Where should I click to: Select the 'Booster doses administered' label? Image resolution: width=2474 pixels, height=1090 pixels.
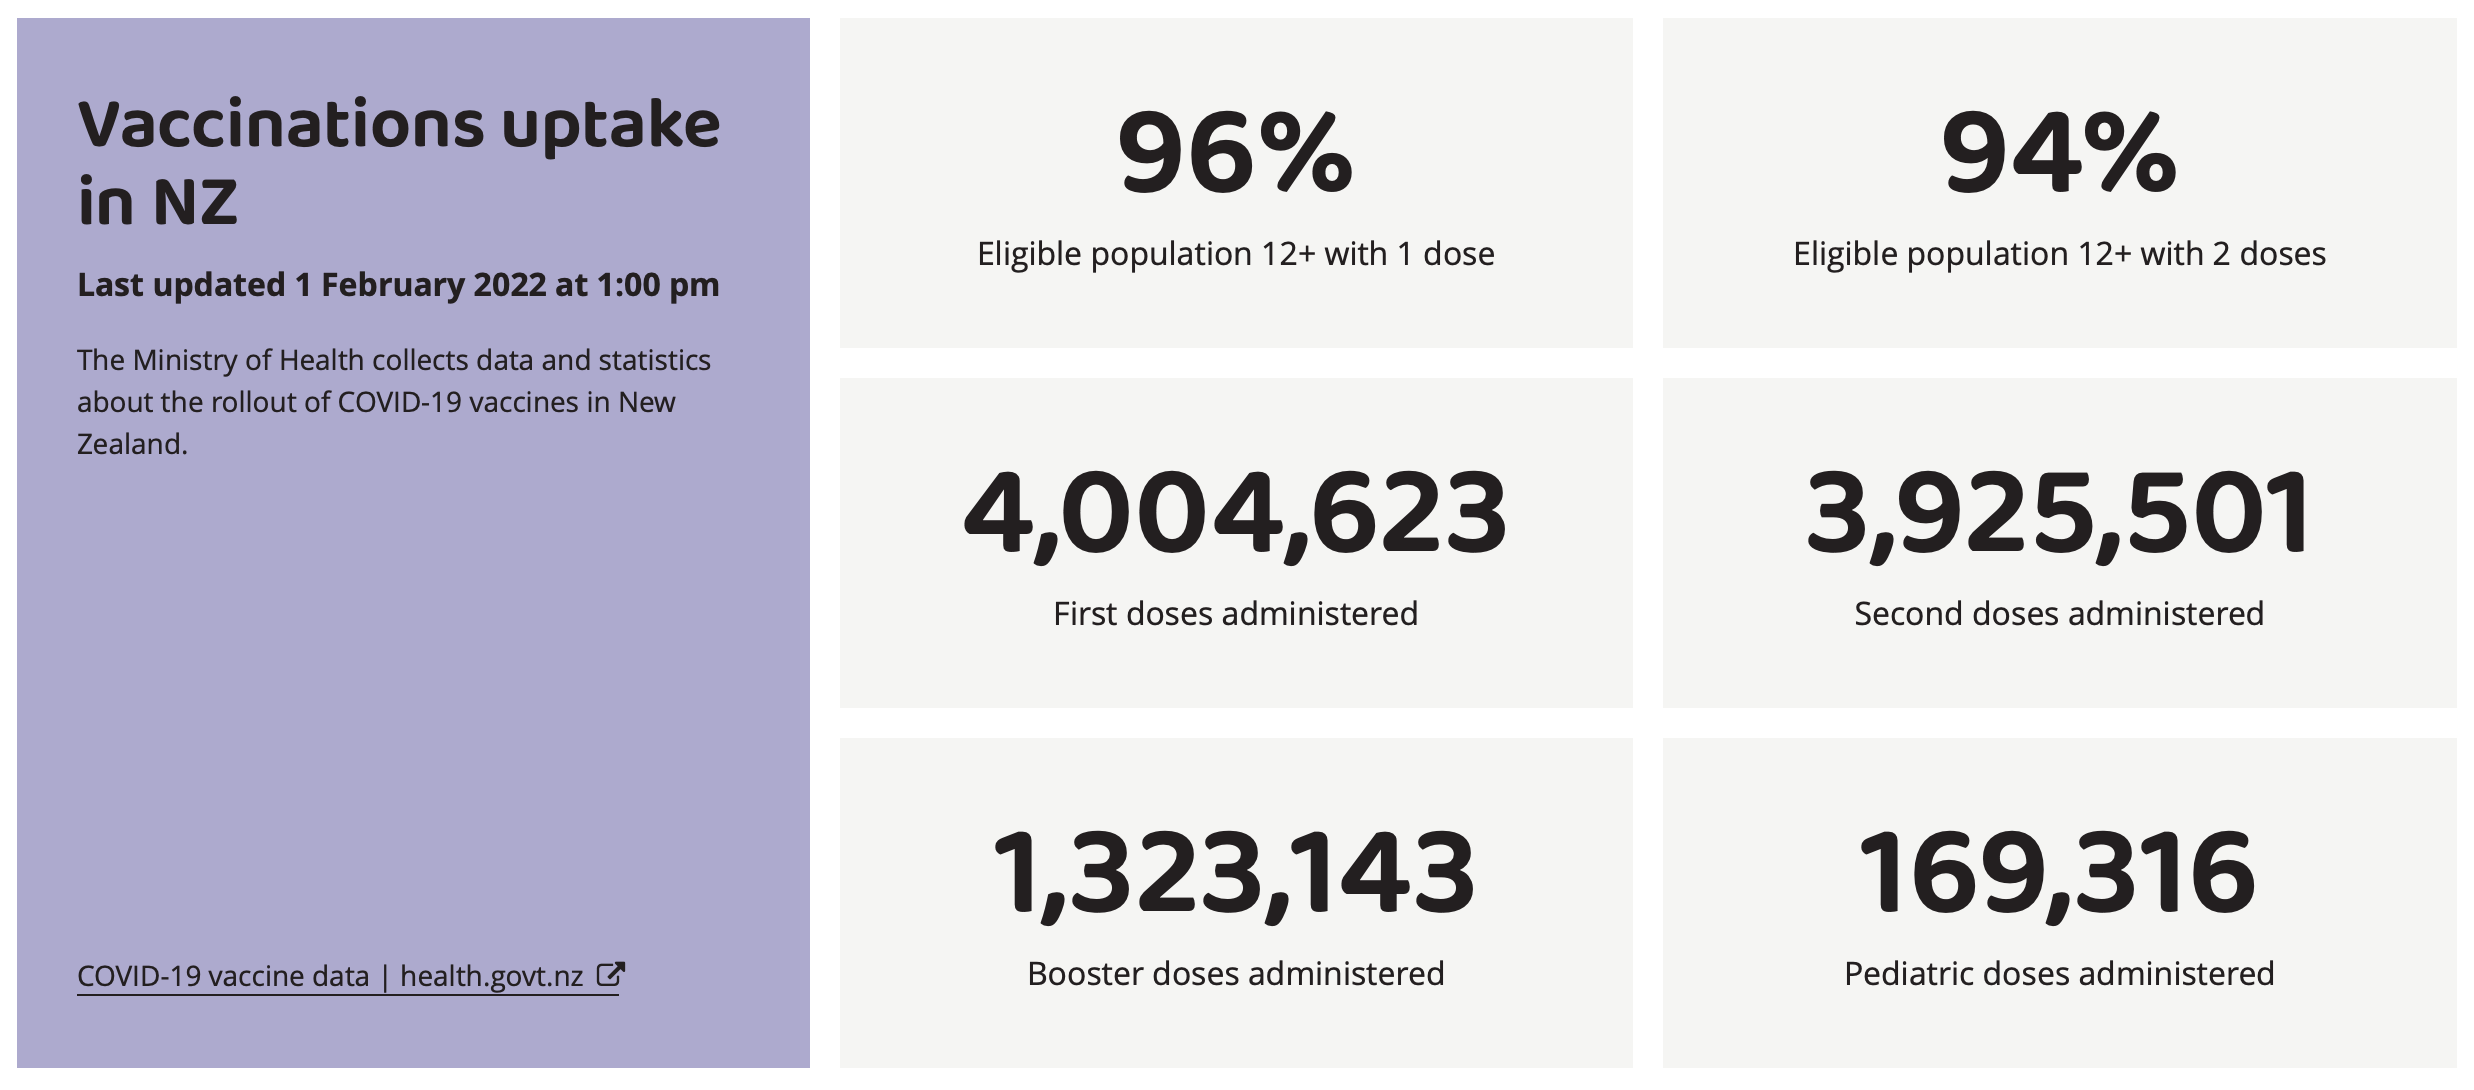pos(1235,973)
